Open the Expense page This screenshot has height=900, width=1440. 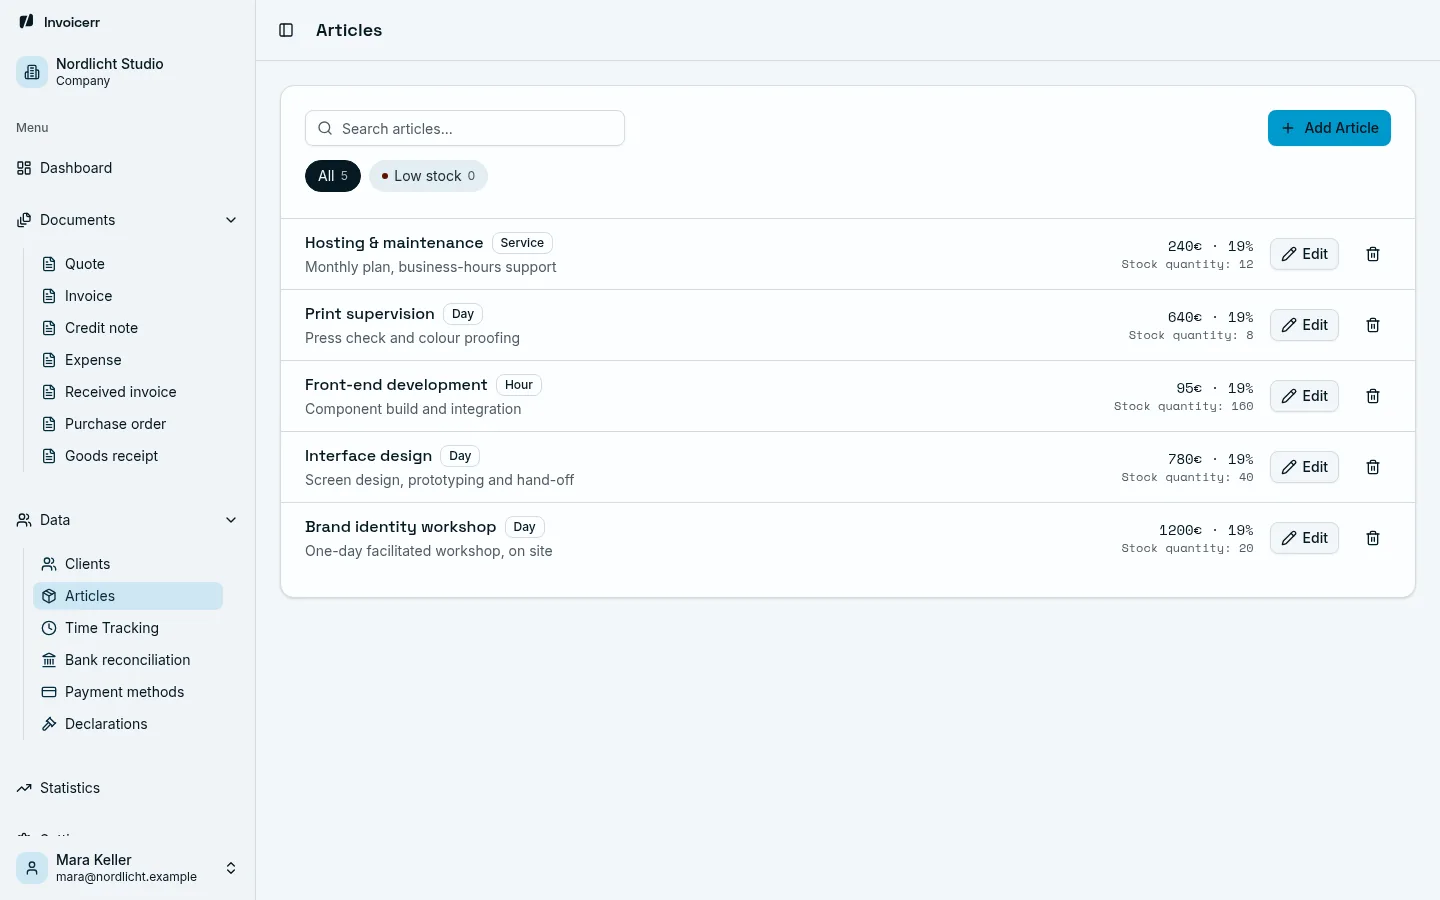click(x=128, y=360)
